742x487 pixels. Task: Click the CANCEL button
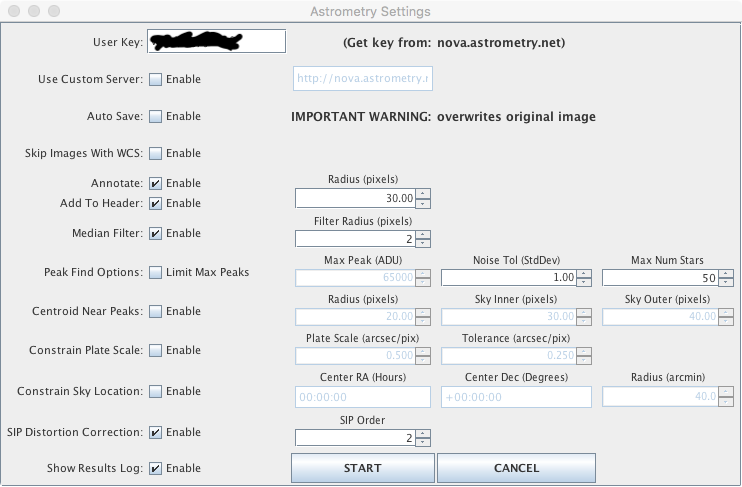pos(516,468)
